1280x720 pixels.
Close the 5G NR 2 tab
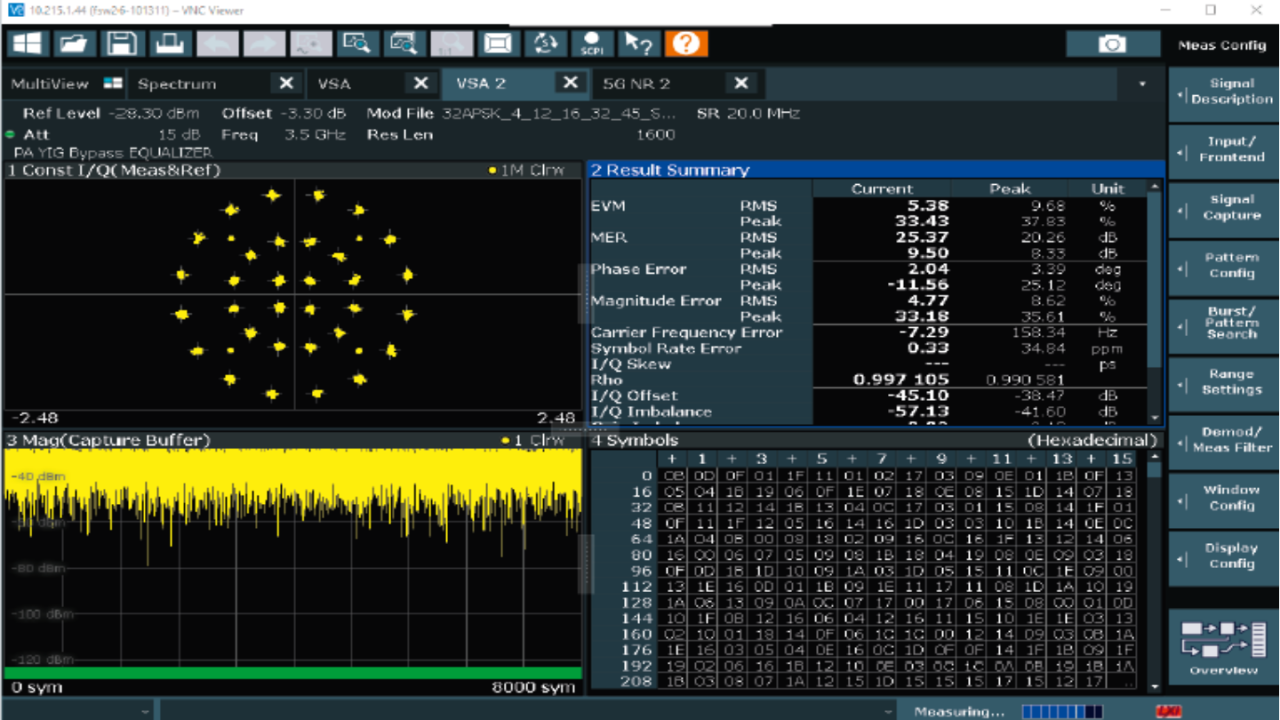pos(741,84)
